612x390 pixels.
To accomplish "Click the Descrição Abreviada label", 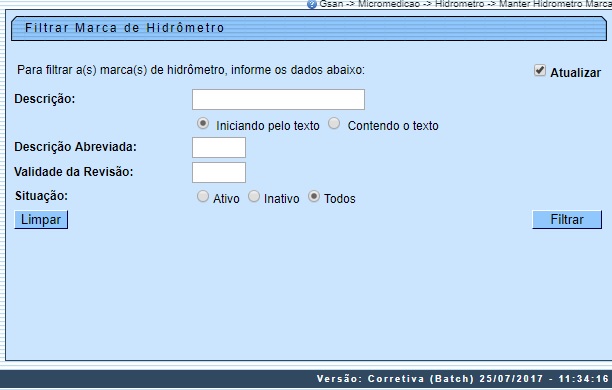I will (75, 147).
